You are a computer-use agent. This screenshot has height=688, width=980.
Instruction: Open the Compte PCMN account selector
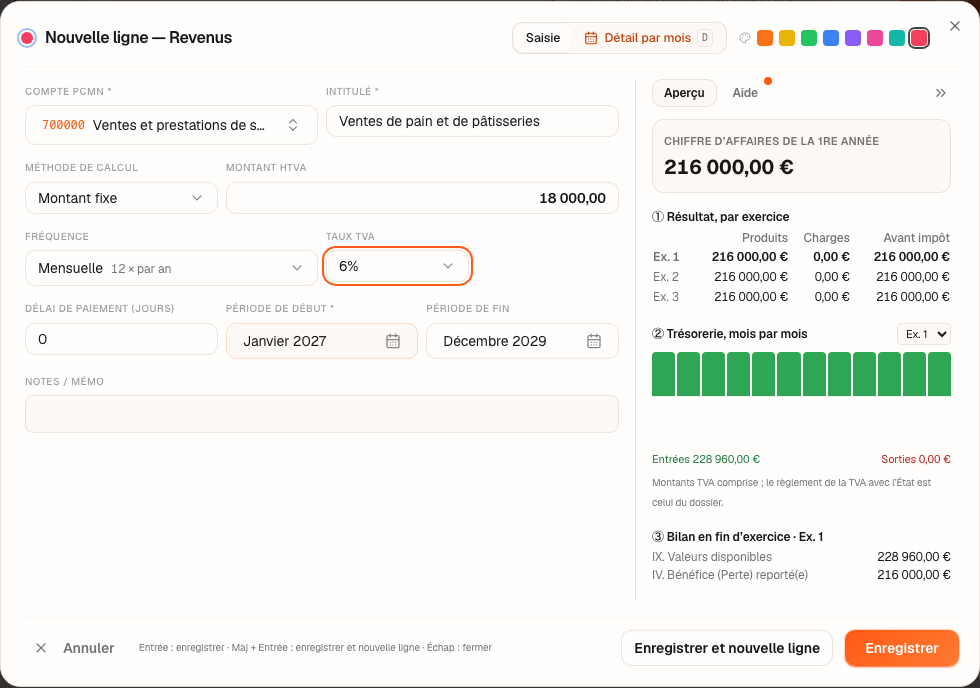[x=171, y=125]
